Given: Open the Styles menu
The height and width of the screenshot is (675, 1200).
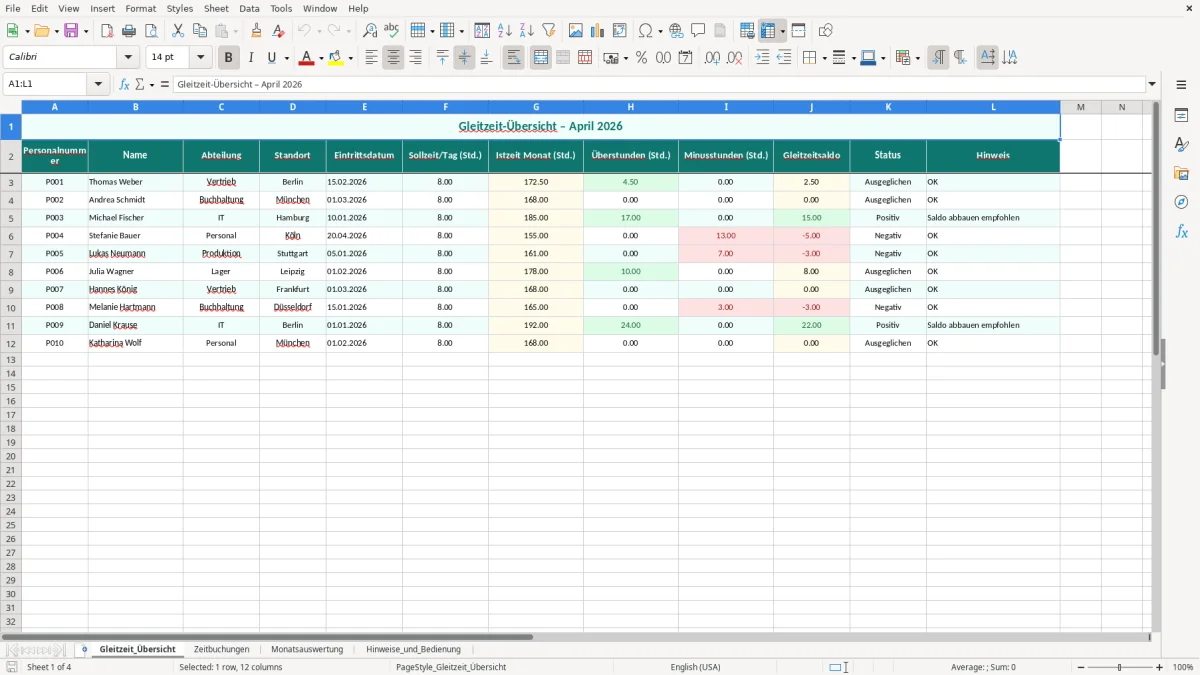Looking at the screenshot, I should [180, 8].
